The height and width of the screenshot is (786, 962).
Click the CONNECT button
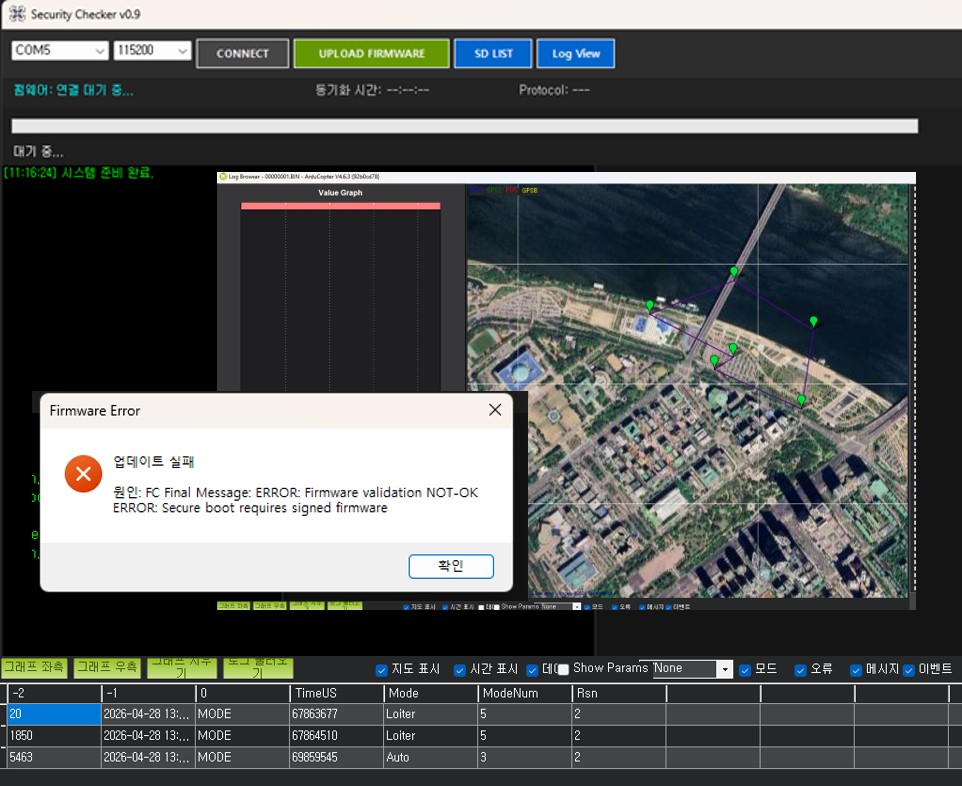242,53
